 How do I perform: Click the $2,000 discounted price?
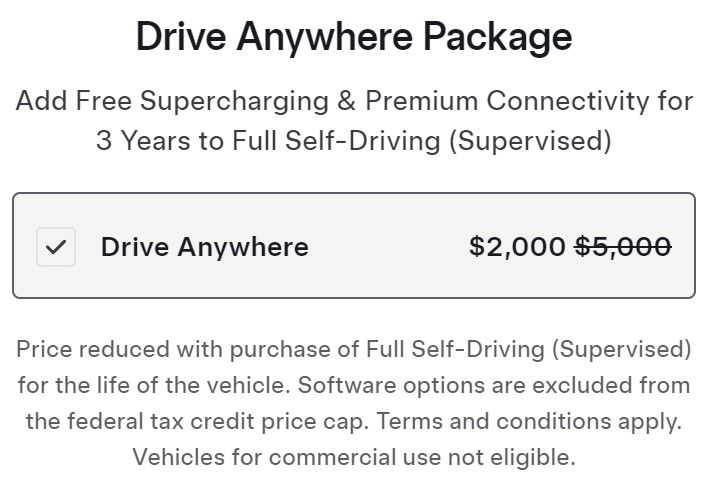coord(516,247)
